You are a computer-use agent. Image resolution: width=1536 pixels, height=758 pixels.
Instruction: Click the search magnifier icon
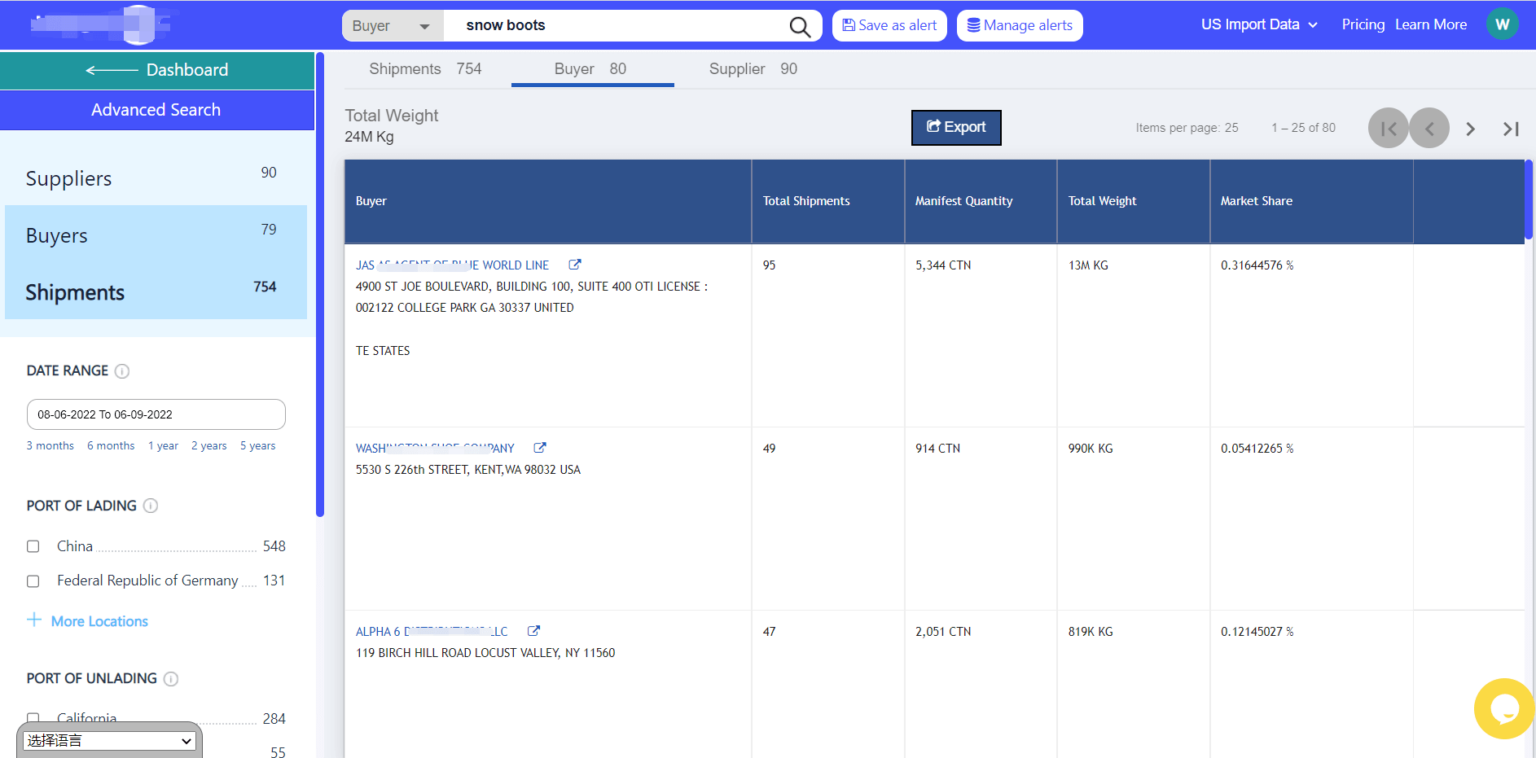point(800,27)
